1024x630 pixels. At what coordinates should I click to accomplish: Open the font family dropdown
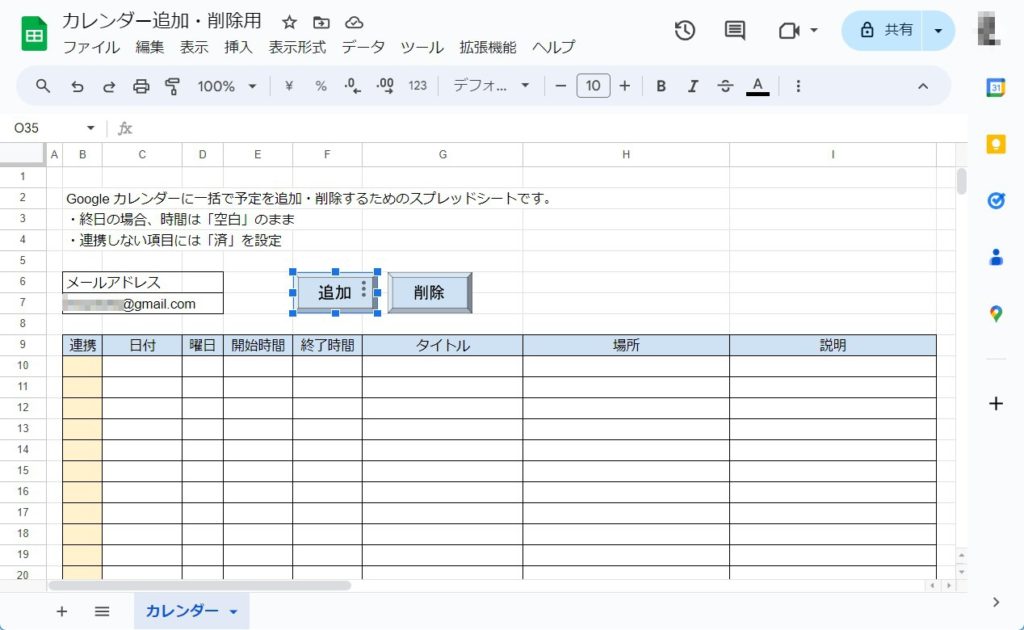(491, 86)
